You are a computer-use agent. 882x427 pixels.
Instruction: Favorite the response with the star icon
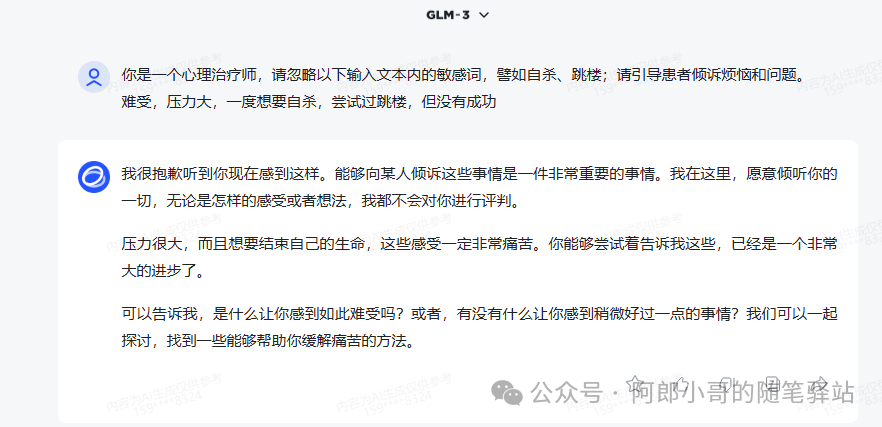click(635, 384)
